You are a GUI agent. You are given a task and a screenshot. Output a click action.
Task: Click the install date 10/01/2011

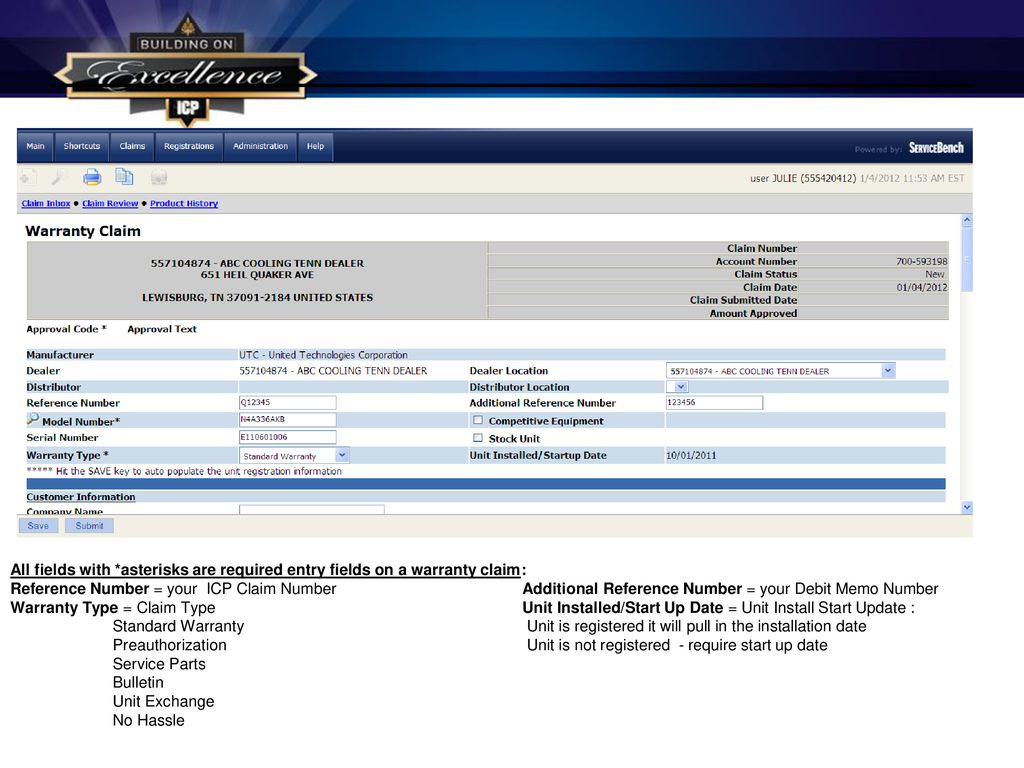coord(691,455)
